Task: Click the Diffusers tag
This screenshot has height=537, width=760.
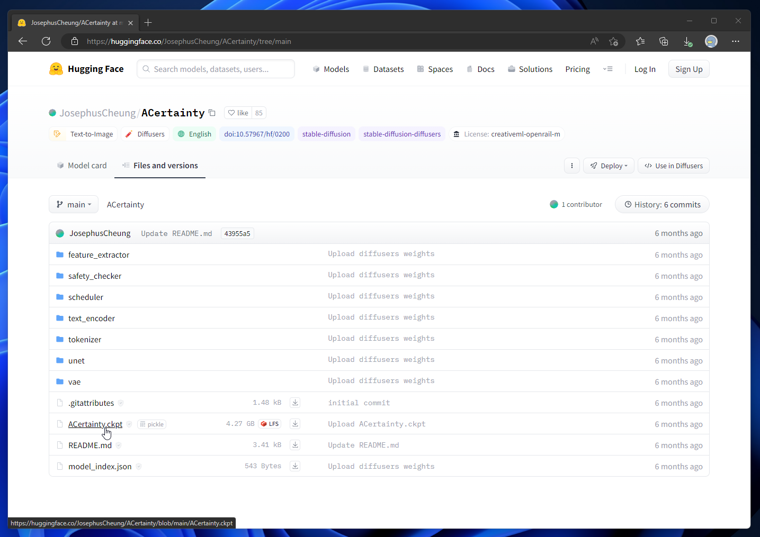Action: (144, 134)
